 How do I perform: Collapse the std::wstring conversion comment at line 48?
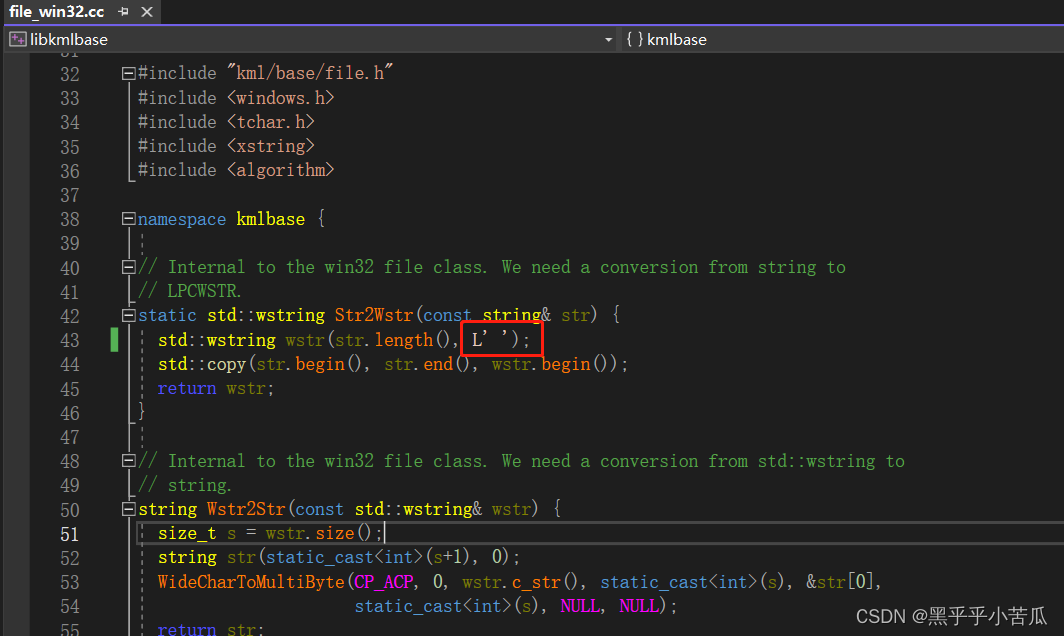click(x=128, y=460)
